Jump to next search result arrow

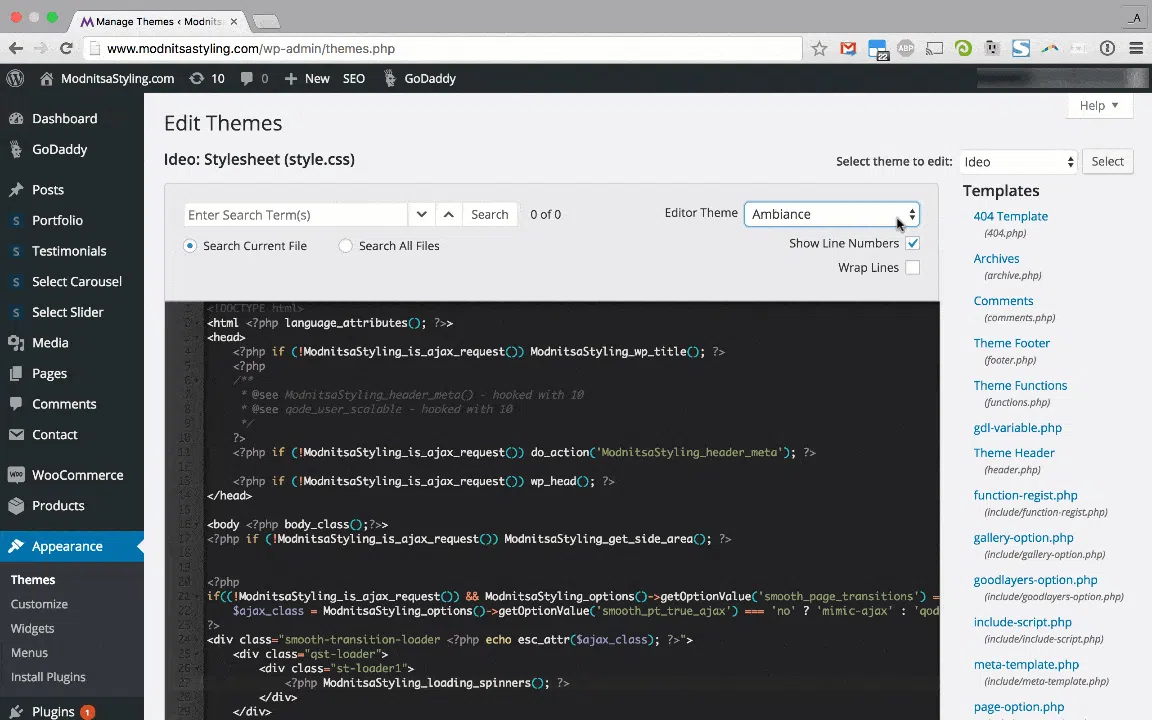(421, 215)
